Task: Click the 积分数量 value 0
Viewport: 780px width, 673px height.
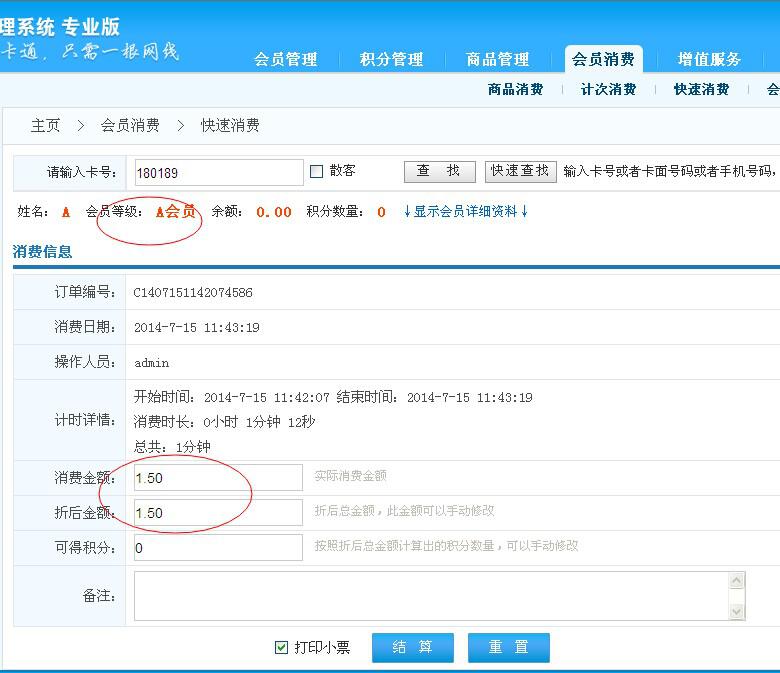Action: (381, 212)
